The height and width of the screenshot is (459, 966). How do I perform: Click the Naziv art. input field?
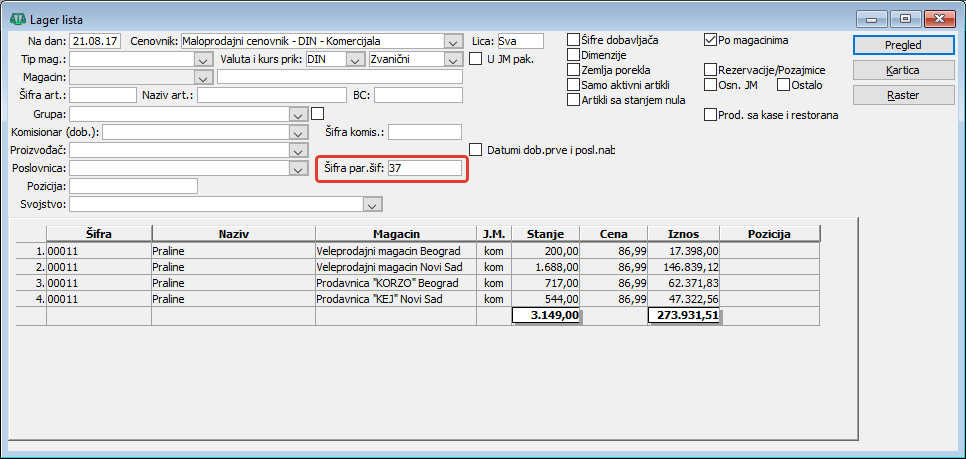coord(272,95)
